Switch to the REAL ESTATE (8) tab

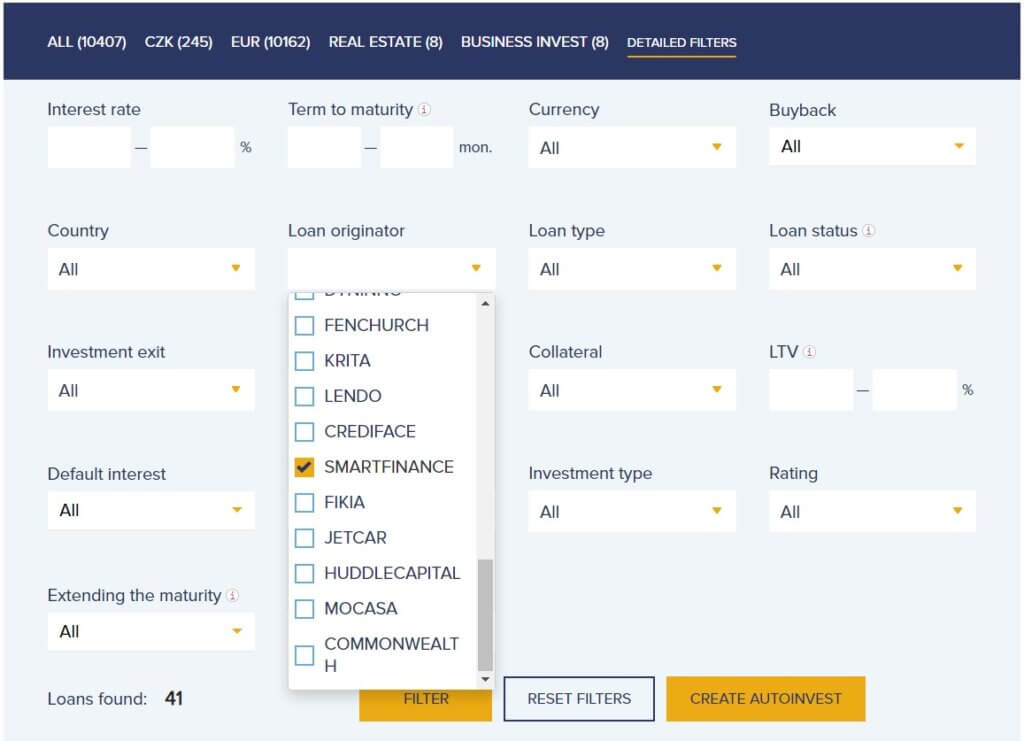pyautogui.click(x=385, y=42)
